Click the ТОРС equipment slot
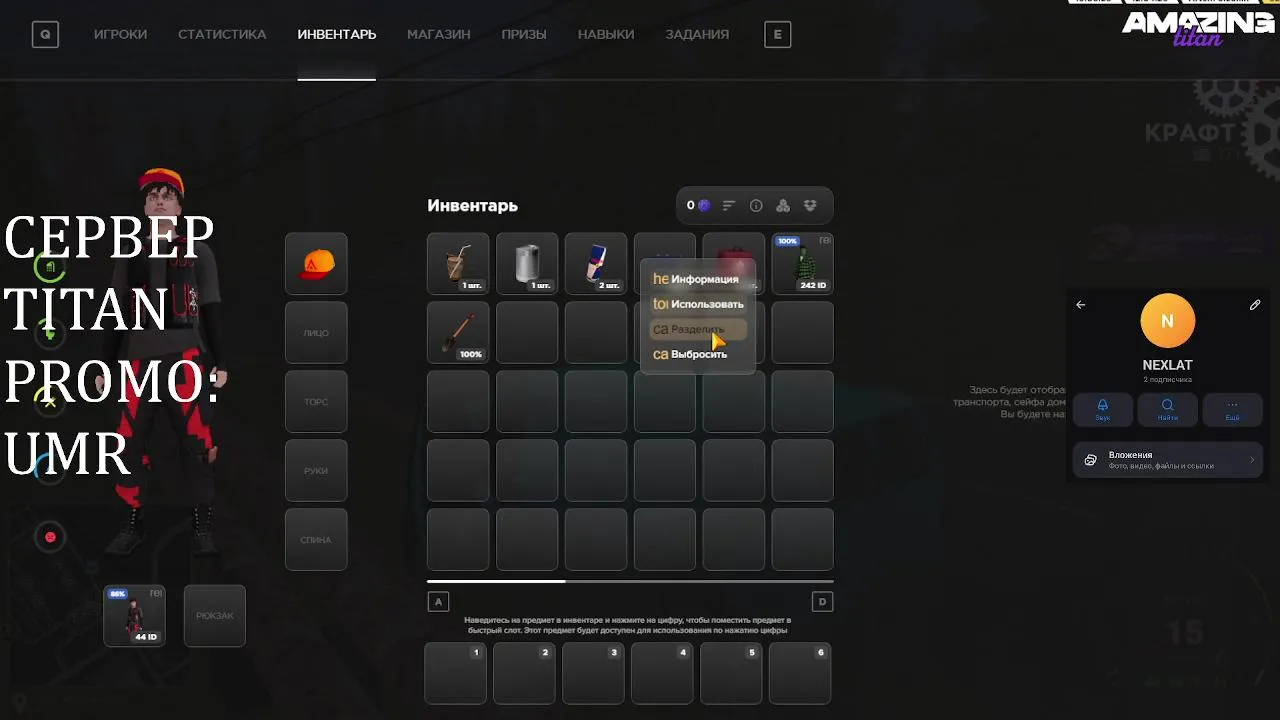This screenshot has width=1280, height=720. pos(316,402)
